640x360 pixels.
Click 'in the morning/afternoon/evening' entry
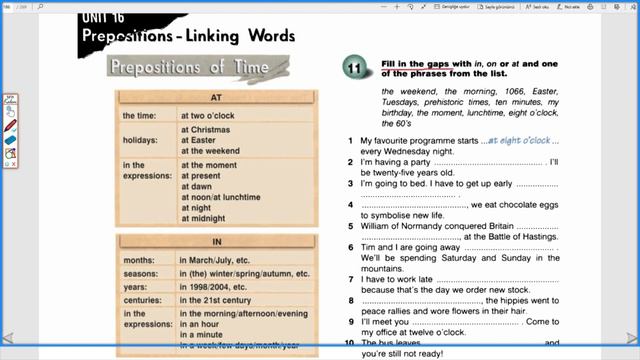244,313
